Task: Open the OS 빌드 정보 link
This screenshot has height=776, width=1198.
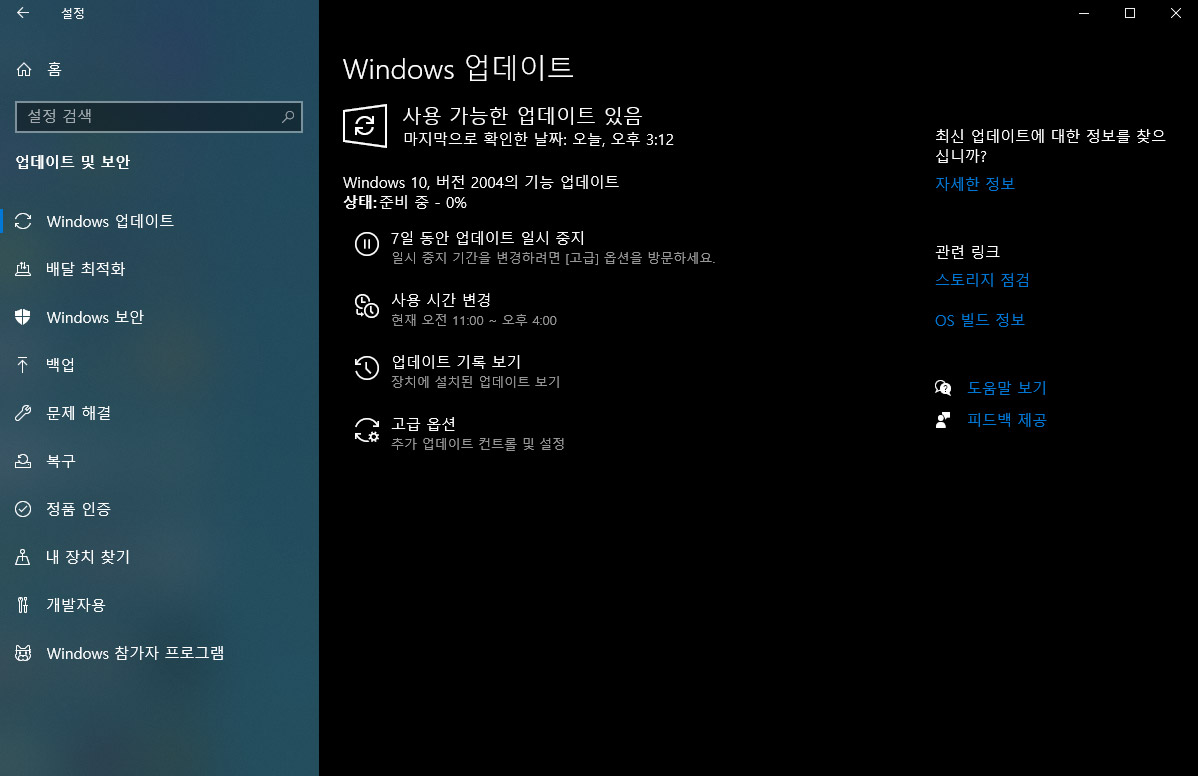Action: pyautogui.click(x=979, y=320)
